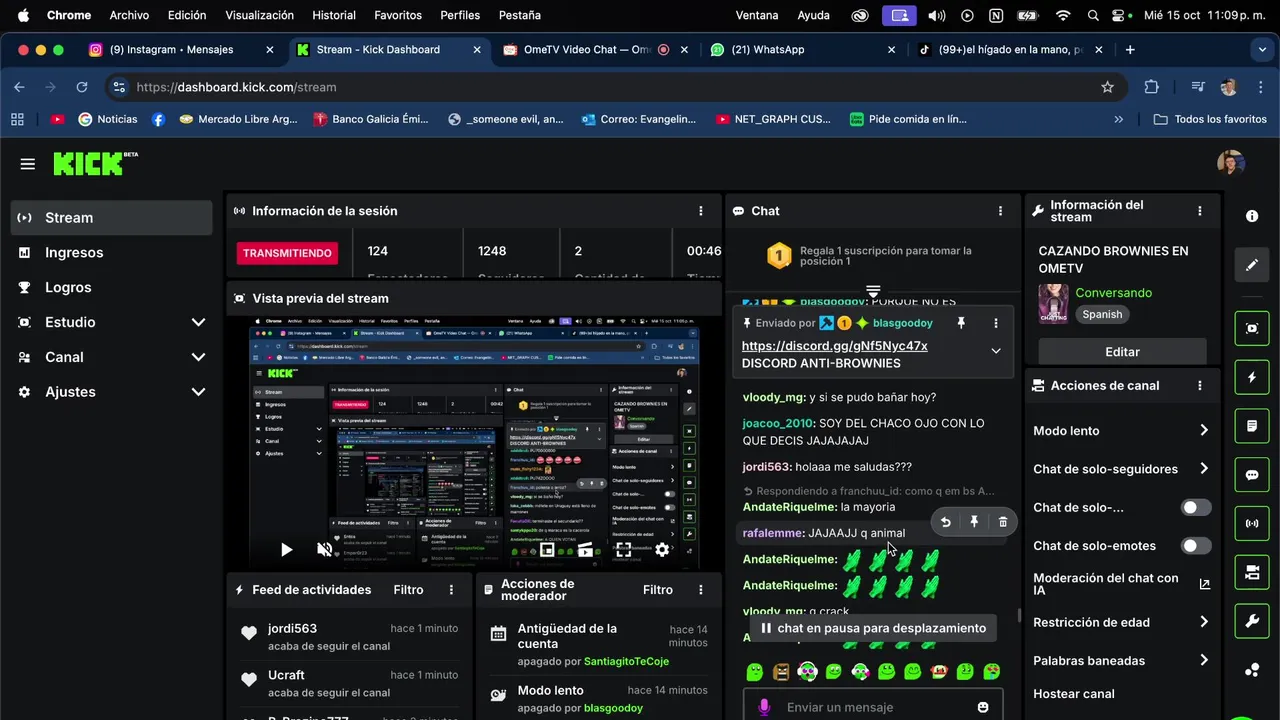The image size is (1280, 720).
Task: Open the hamburger menu beside the Kick logo
Action: click(x=28, y=164)
